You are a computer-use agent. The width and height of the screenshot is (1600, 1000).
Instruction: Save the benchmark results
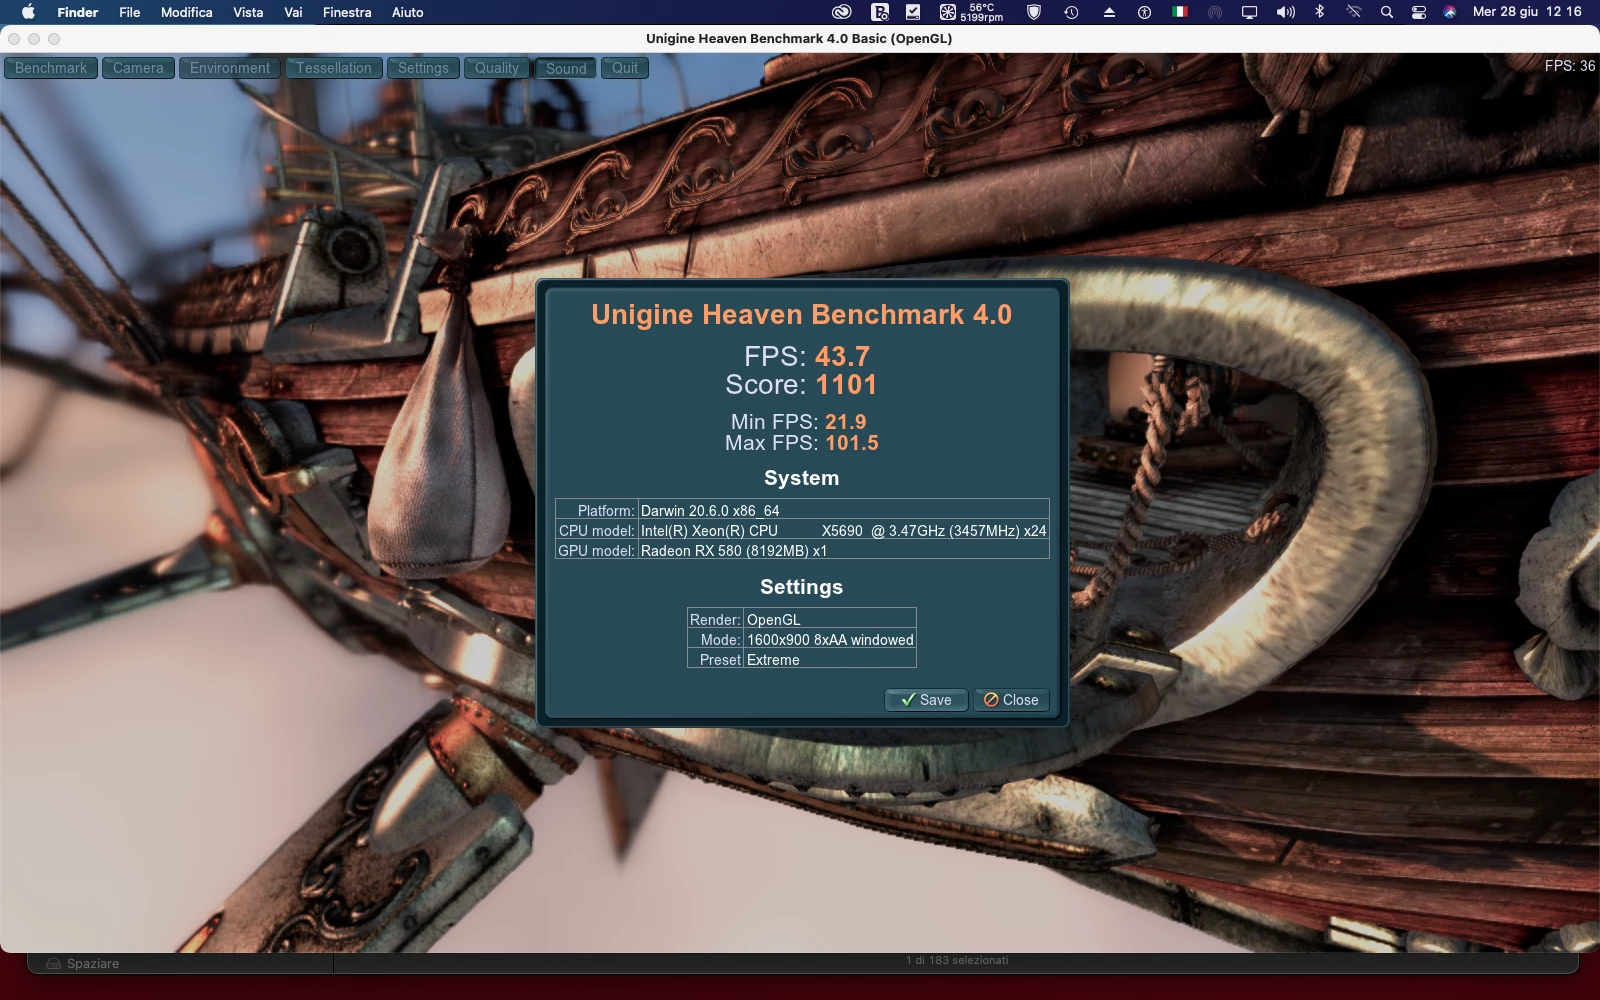pyautogui.click(x=926, y=700)
